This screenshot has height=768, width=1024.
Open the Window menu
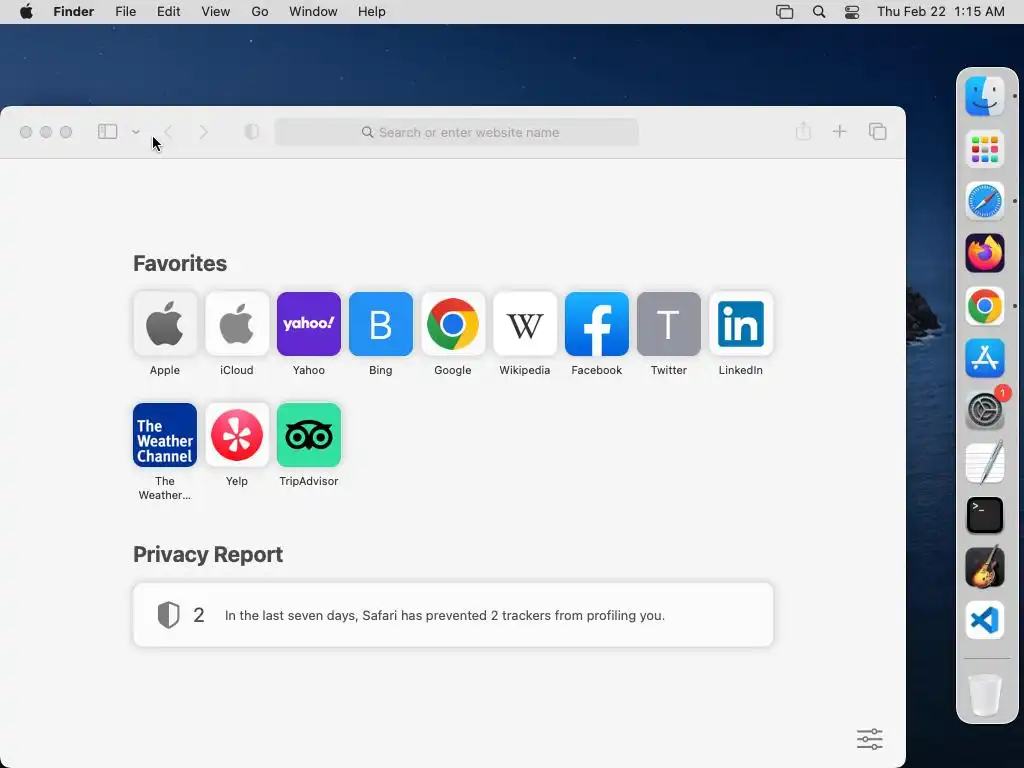click(313, 12)
